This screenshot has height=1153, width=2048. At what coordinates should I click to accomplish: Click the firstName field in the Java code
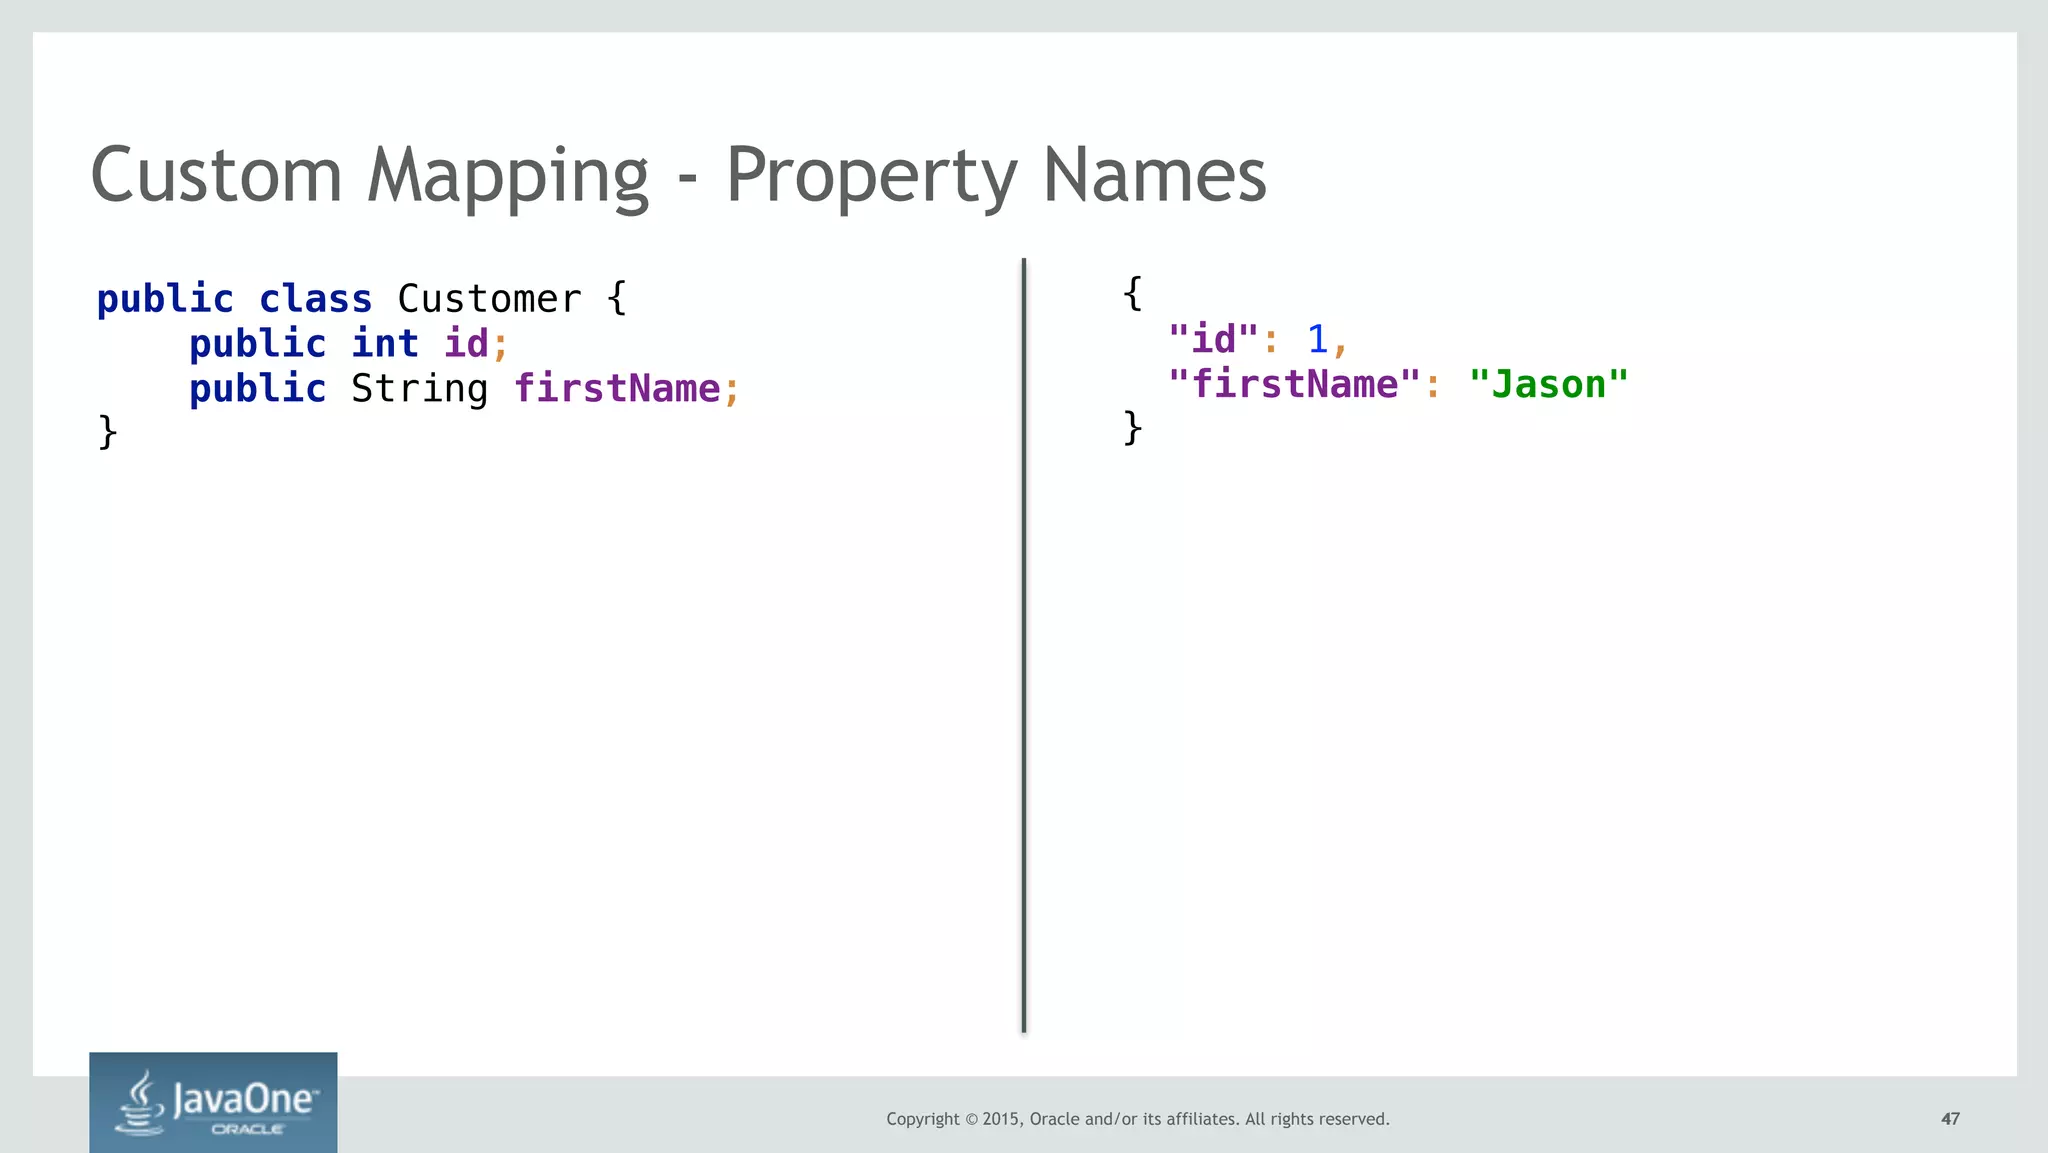pyautogui.click(x=617, y=389)
